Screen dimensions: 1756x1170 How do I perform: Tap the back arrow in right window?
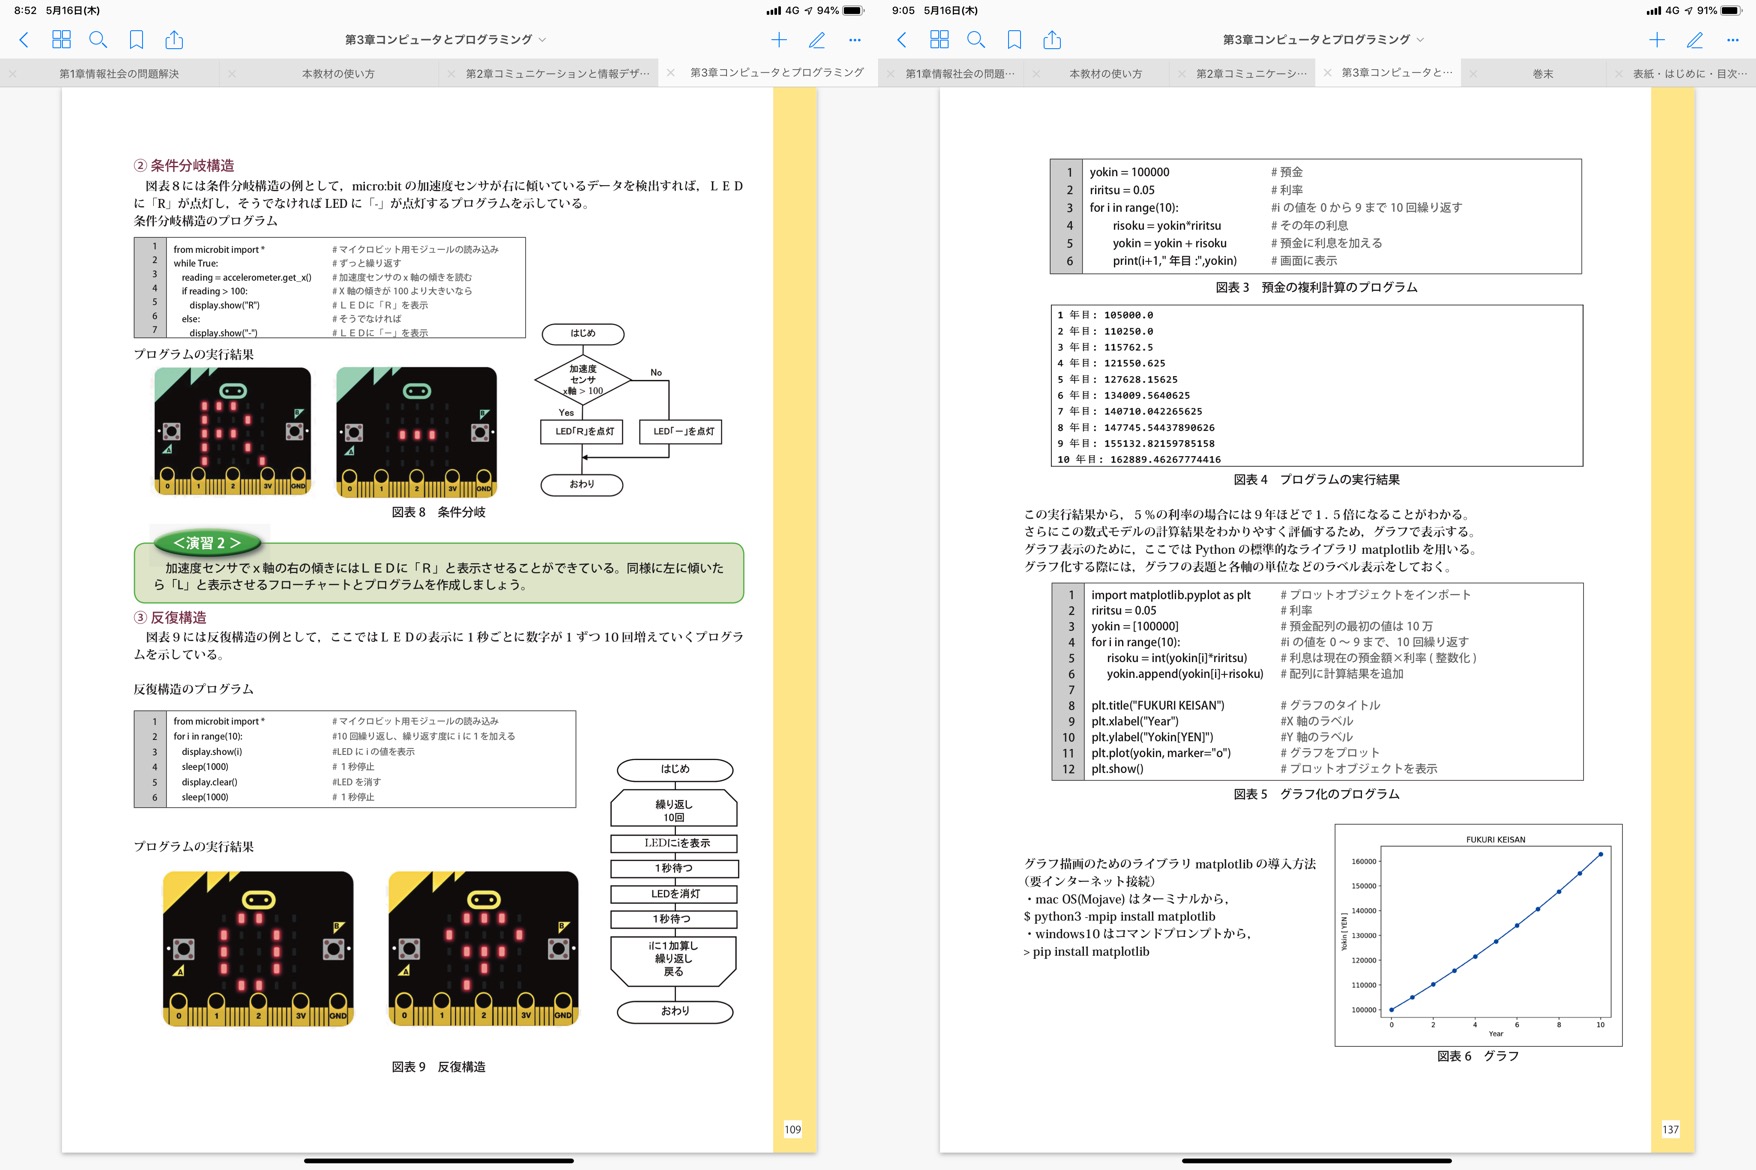[x=902, y=40]
